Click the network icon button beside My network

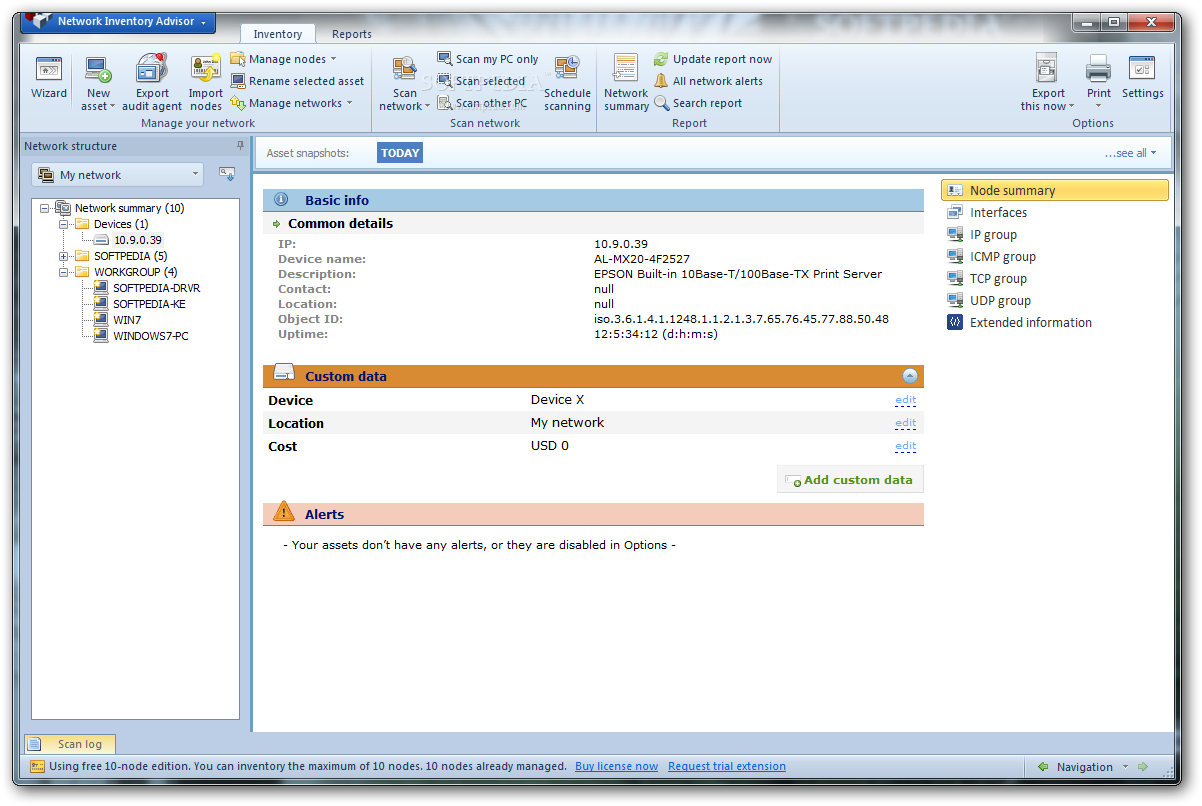(x=227, y=174)
